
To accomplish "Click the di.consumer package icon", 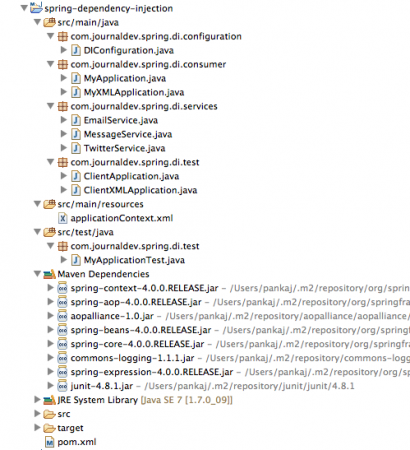I will (x=63, y=64).
